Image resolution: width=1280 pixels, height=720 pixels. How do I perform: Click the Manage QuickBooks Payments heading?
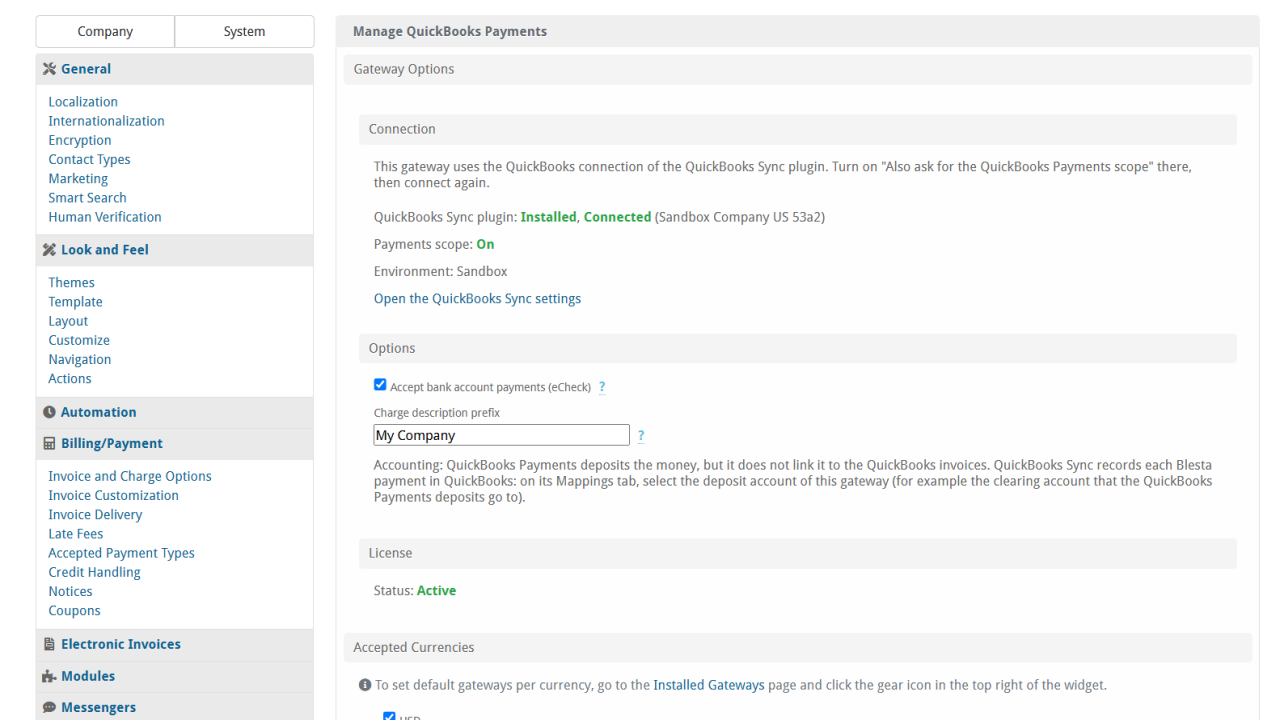[450, 31]
